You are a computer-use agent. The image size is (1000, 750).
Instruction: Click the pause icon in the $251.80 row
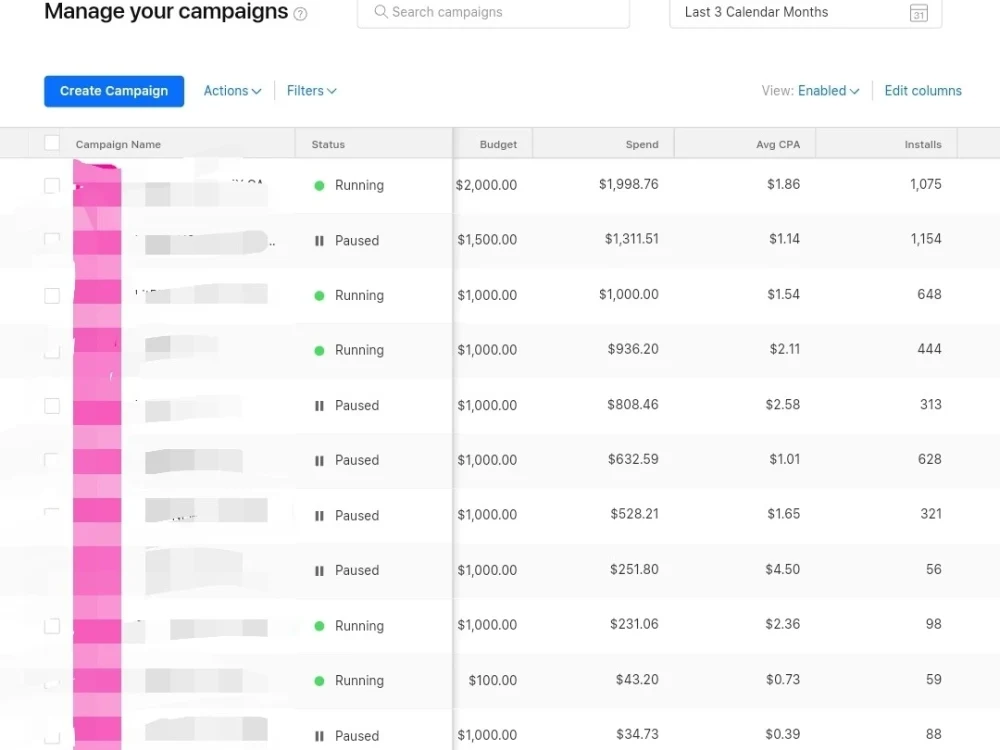pos(320,571)
